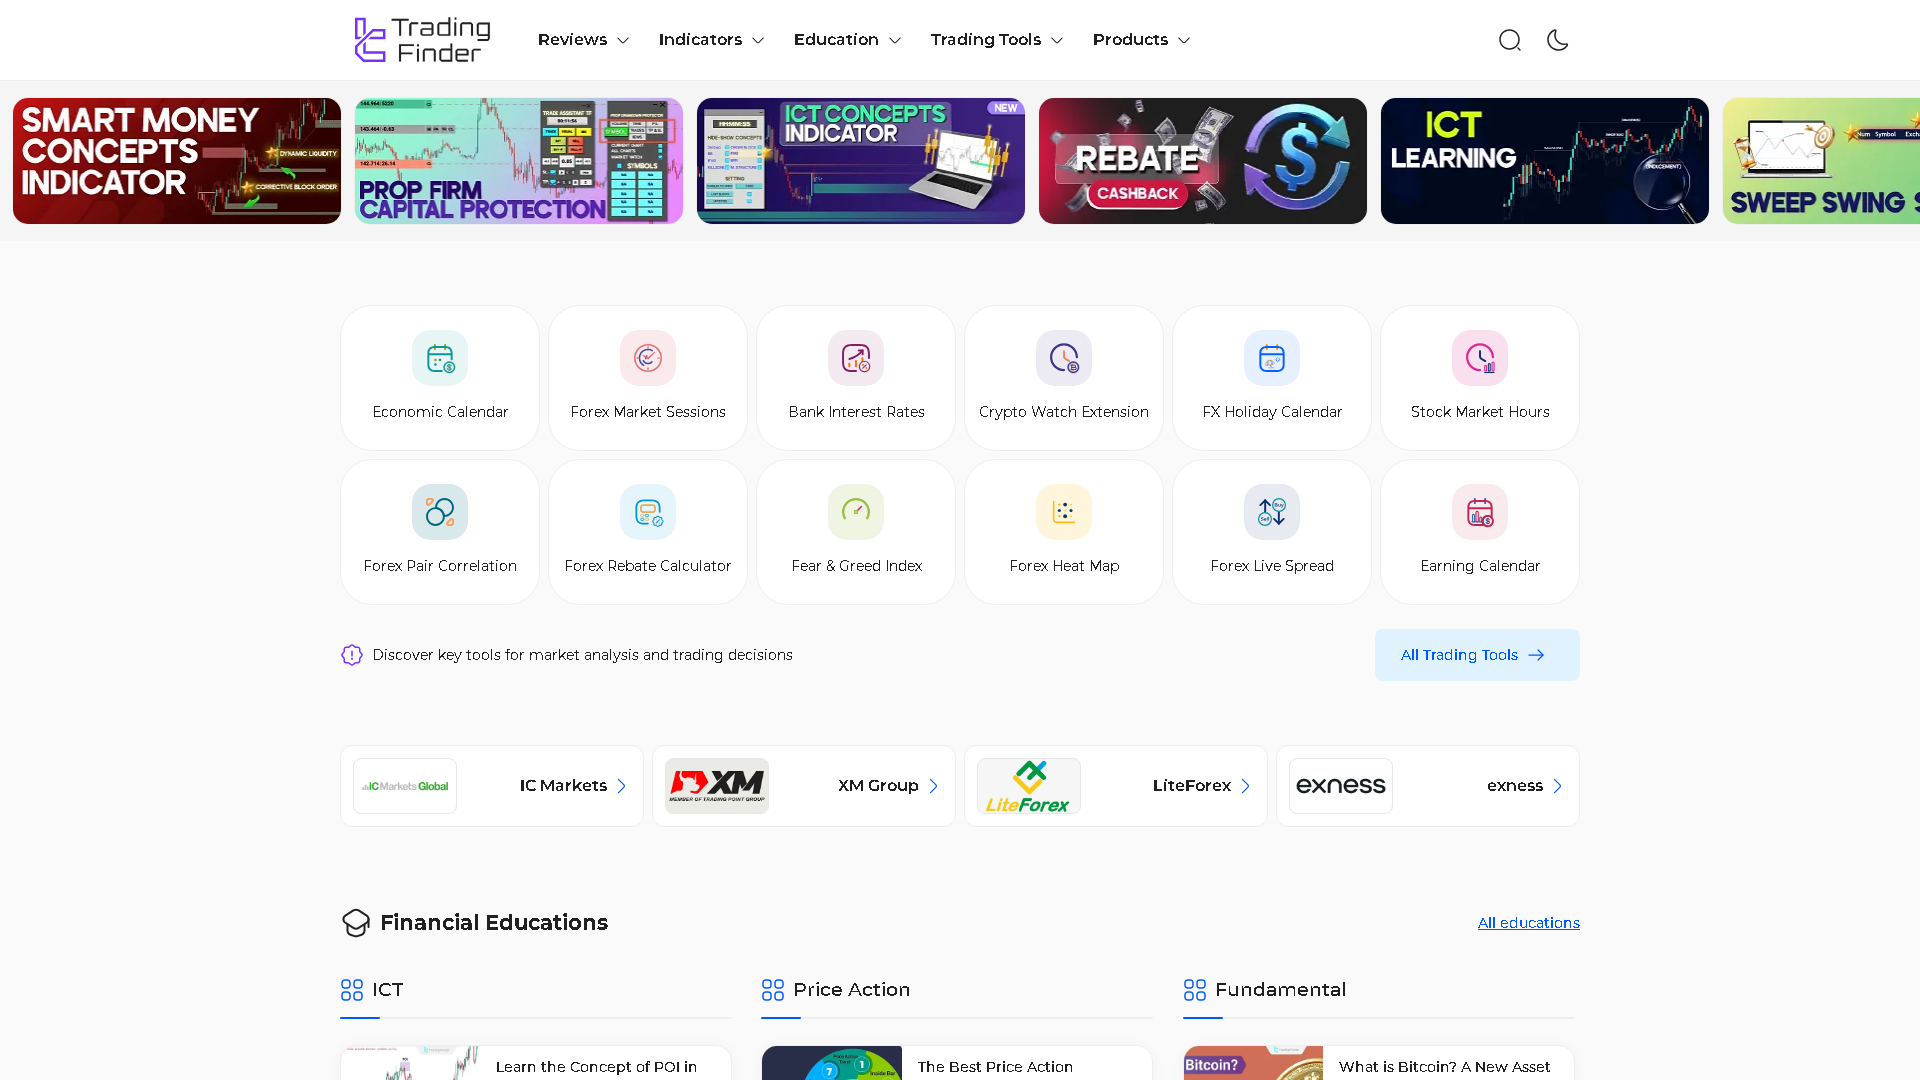Click the All Trading Tools button

pos(1476,655)
